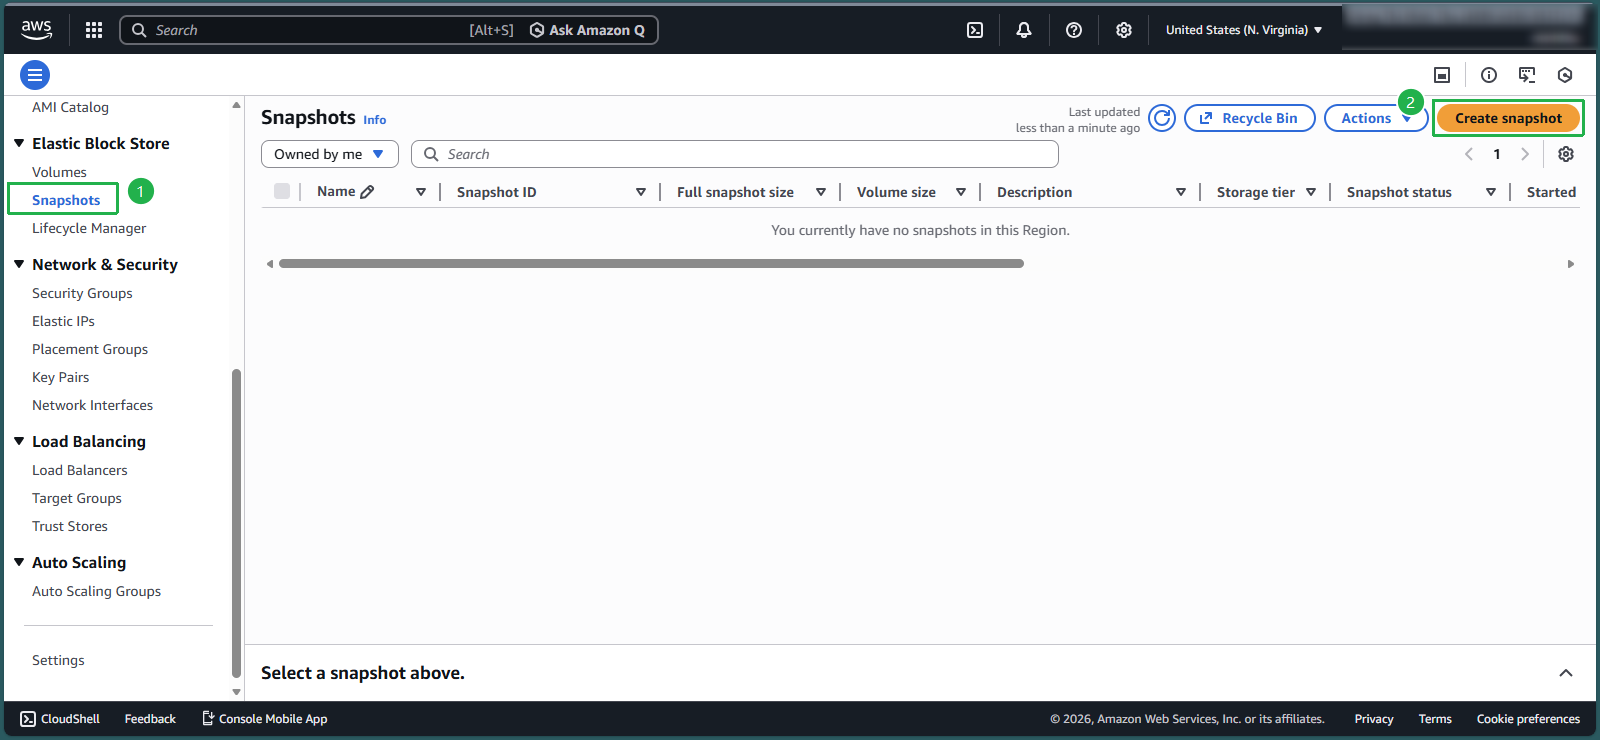The image size is (1600, 740).
Task: Open Load Balancers
Action: click(x=79, y=470)
